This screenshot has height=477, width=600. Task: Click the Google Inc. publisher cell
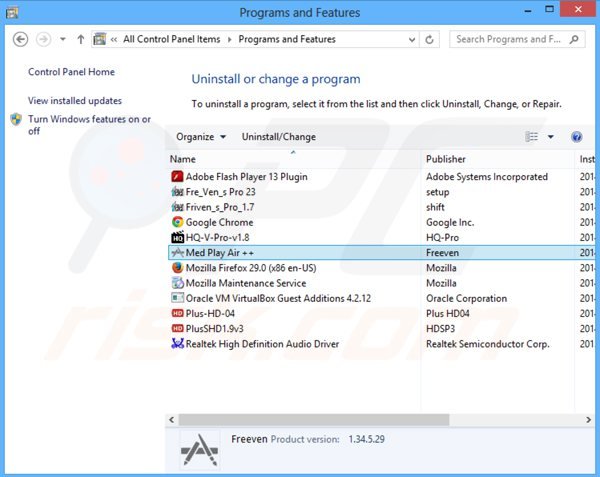tap(450, 222)
